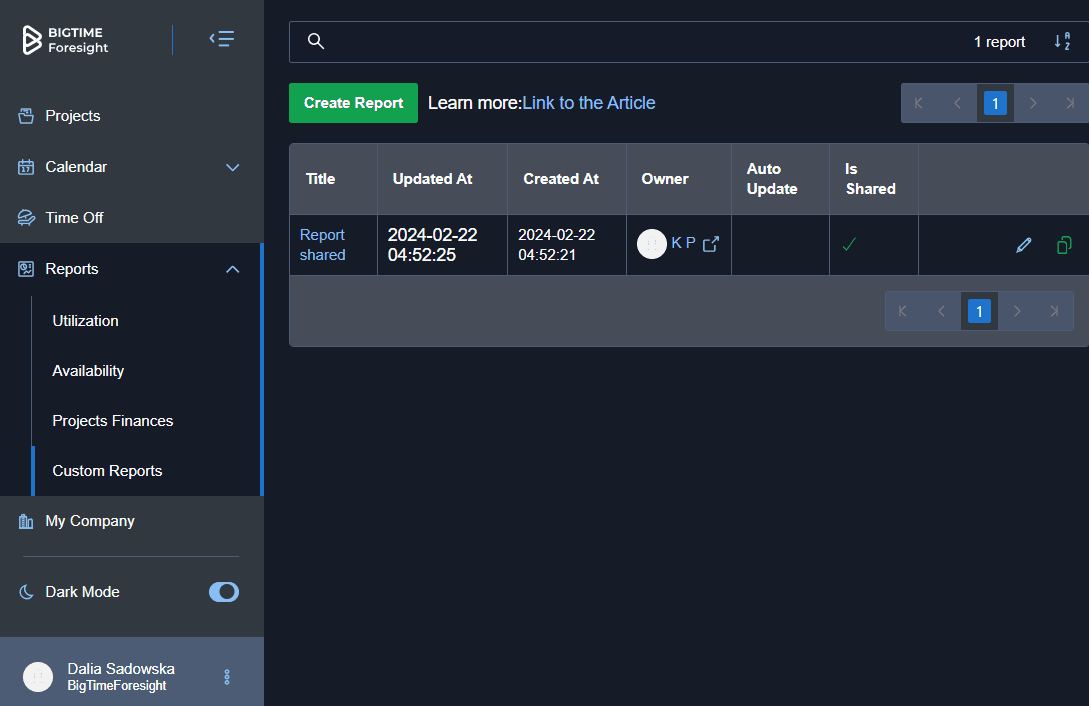1089x706 pixels.
Task: Open the Custom Reports section
Action: pos(106,470)
